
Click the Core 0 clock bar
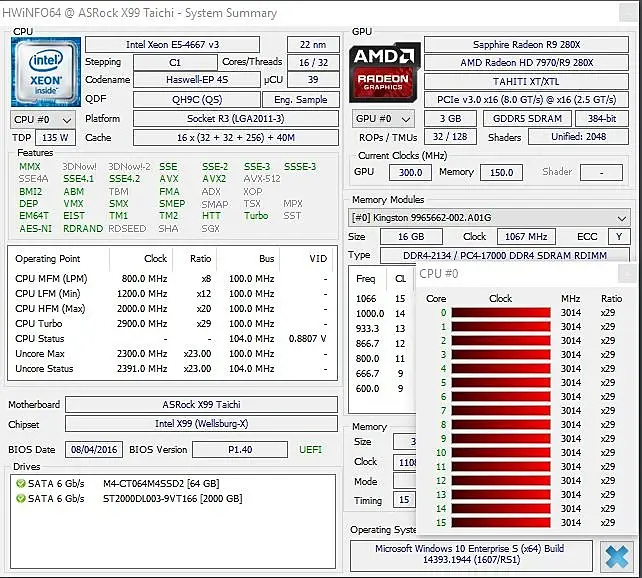pyautogui.click(x=501, y=313)
